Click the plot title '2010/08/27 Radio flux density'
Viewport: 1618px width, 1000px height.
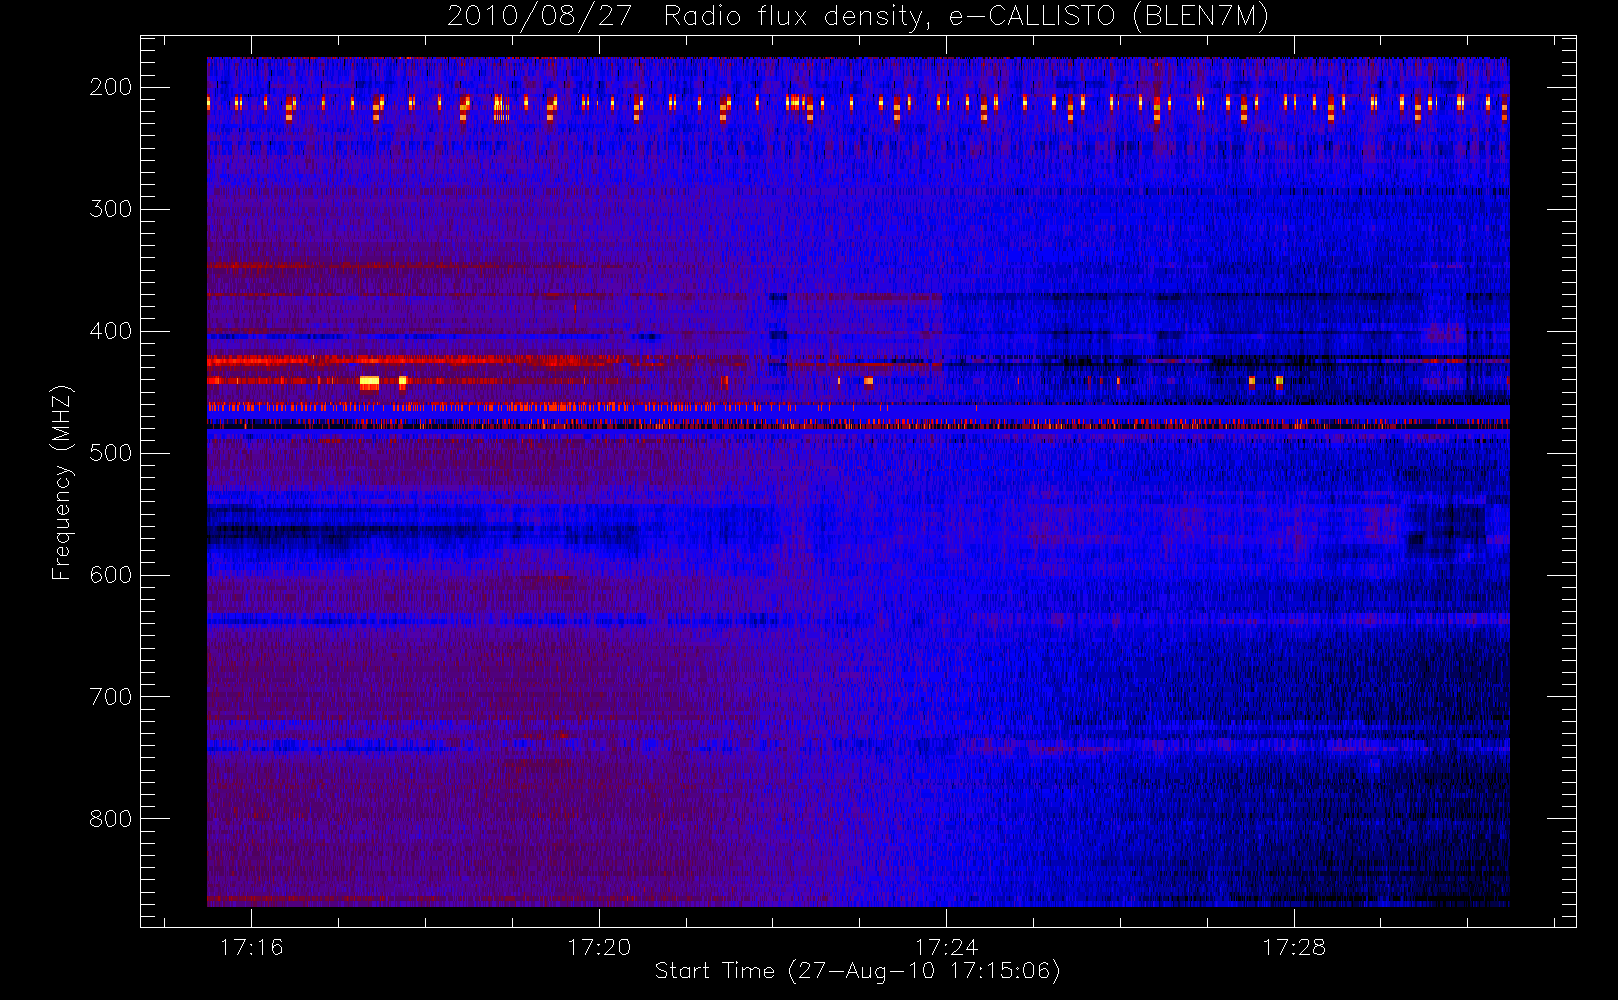689,17
